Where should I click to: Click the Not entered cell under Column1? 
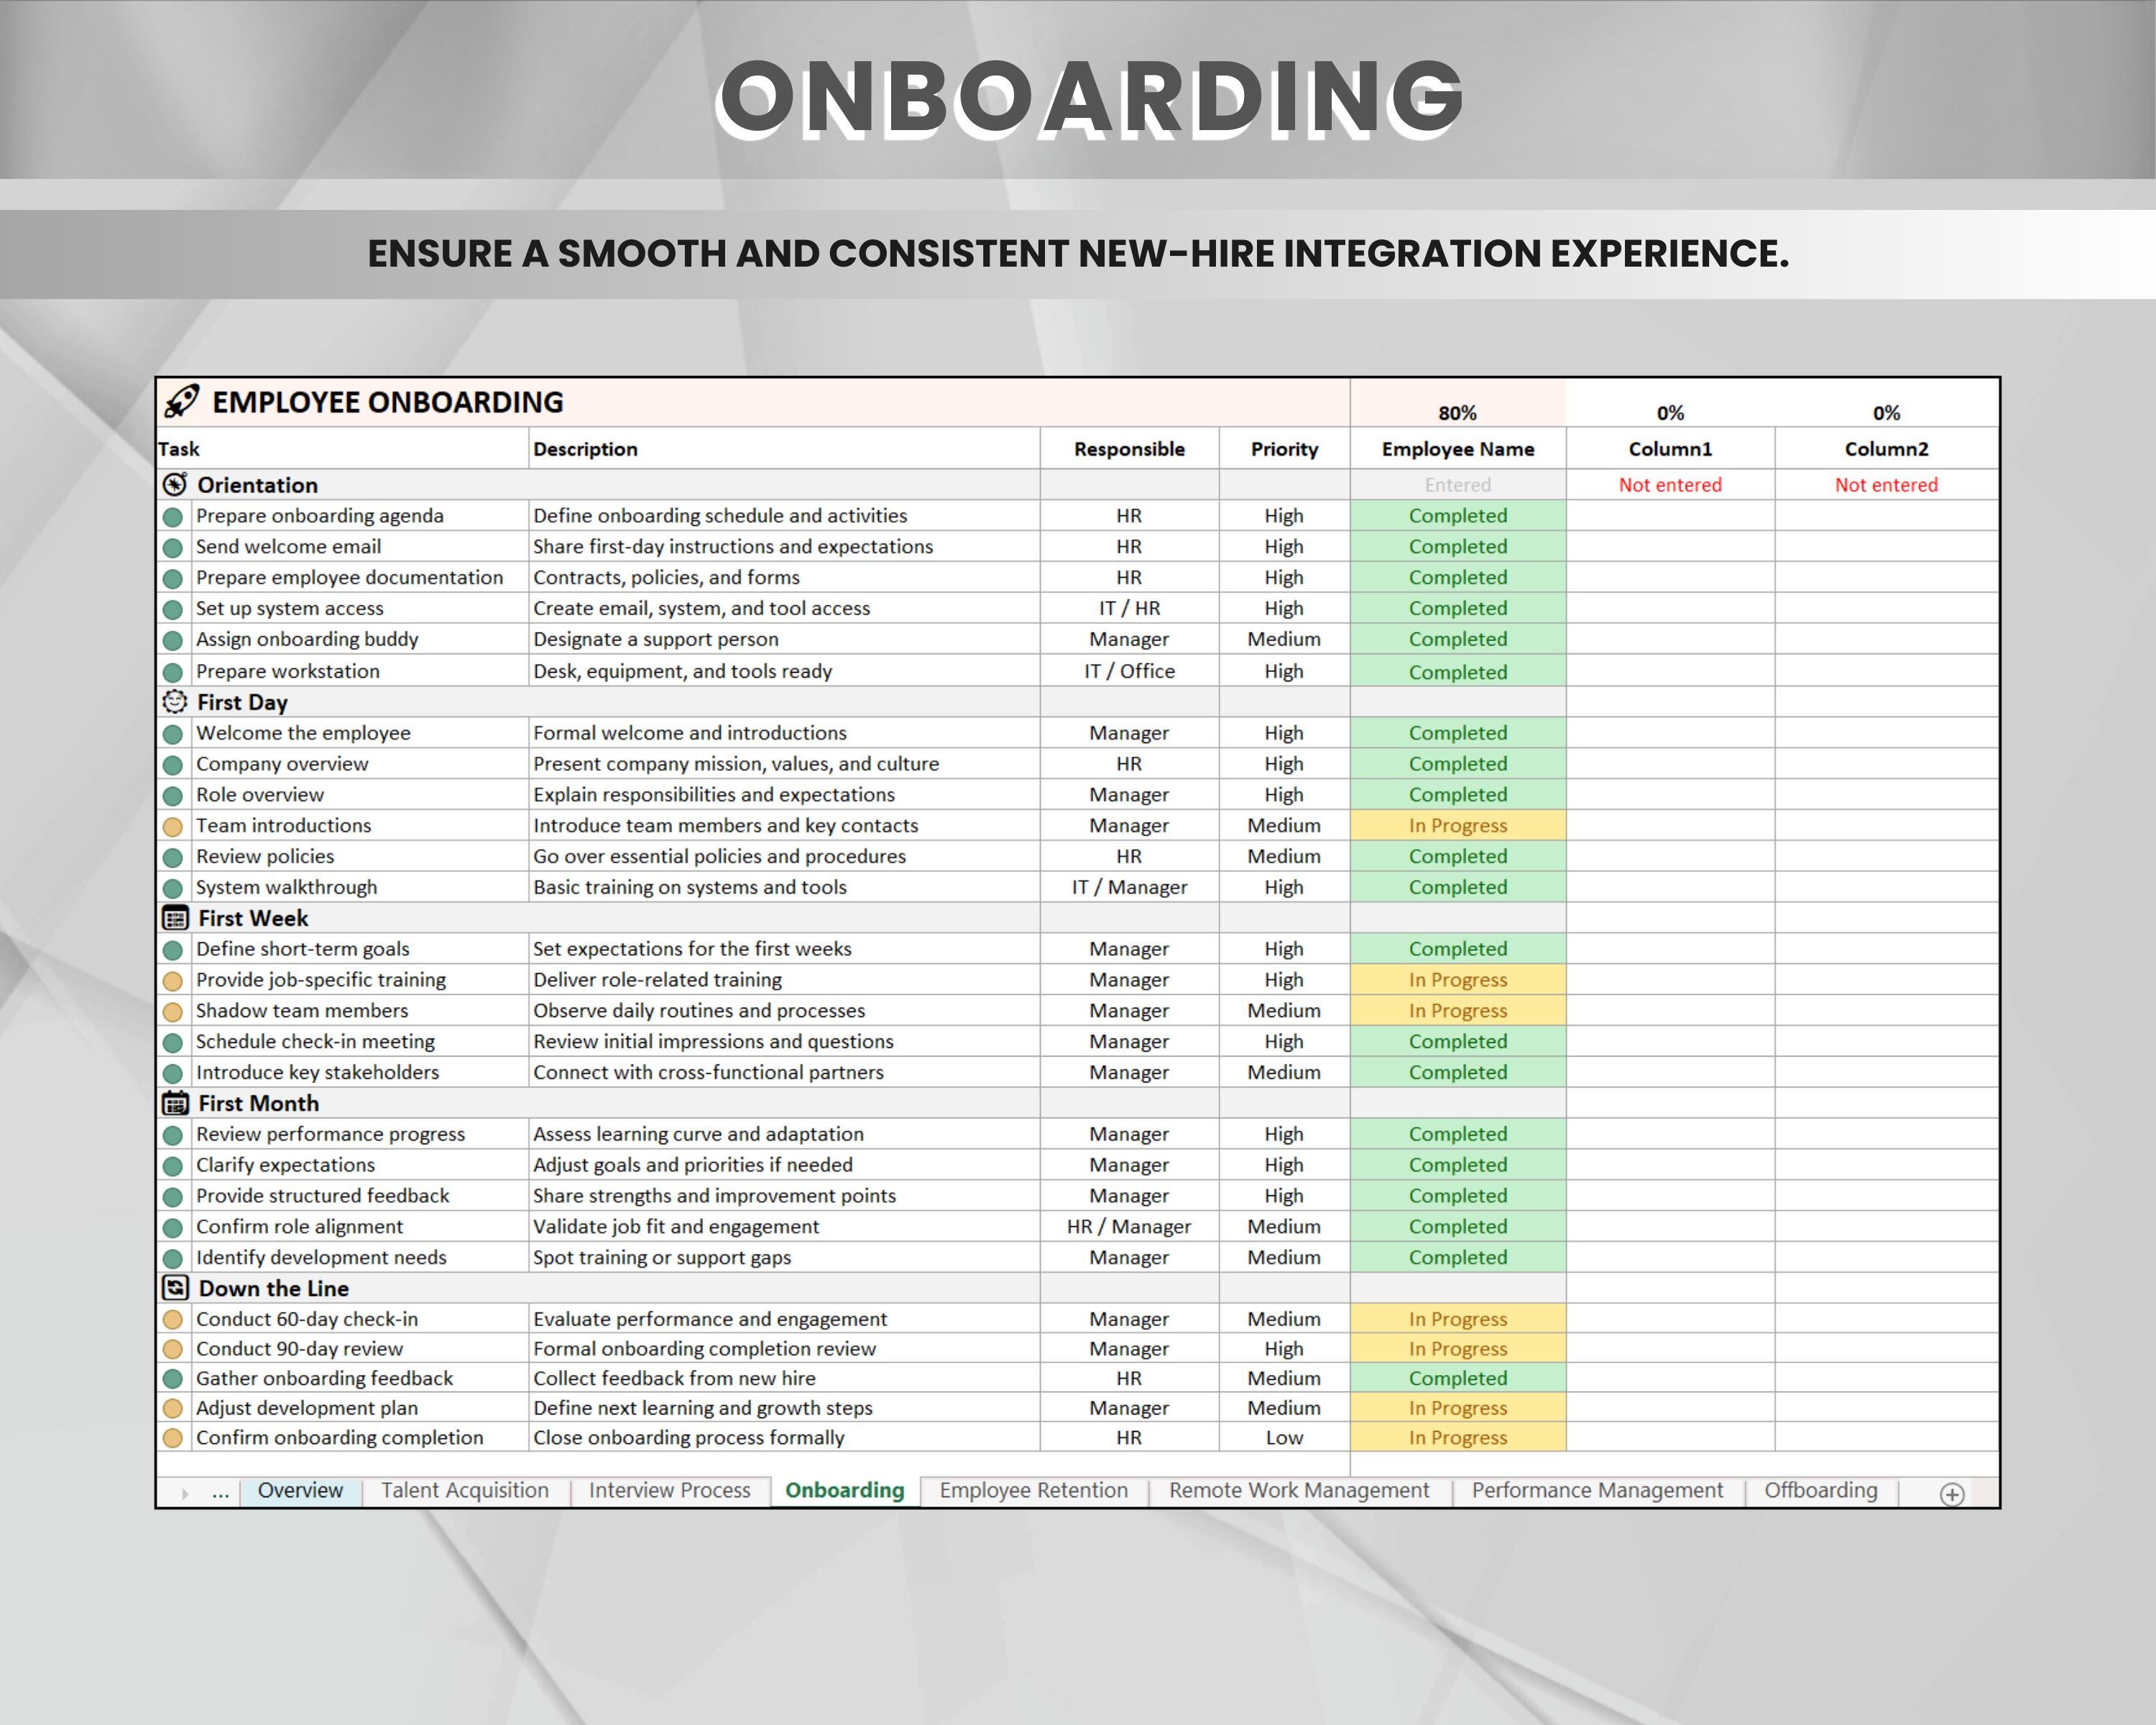point(1670,485)
